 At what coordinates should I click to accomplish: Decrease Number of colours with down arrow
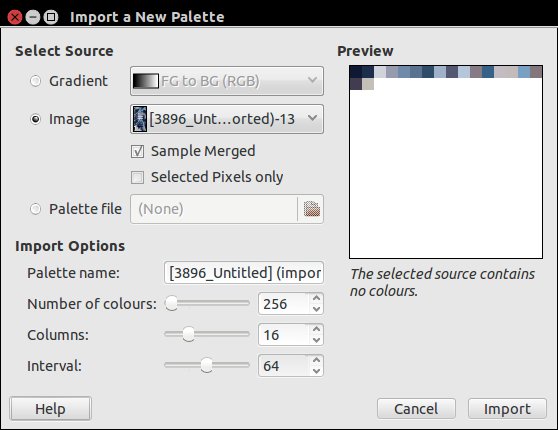tap(316, 309)
